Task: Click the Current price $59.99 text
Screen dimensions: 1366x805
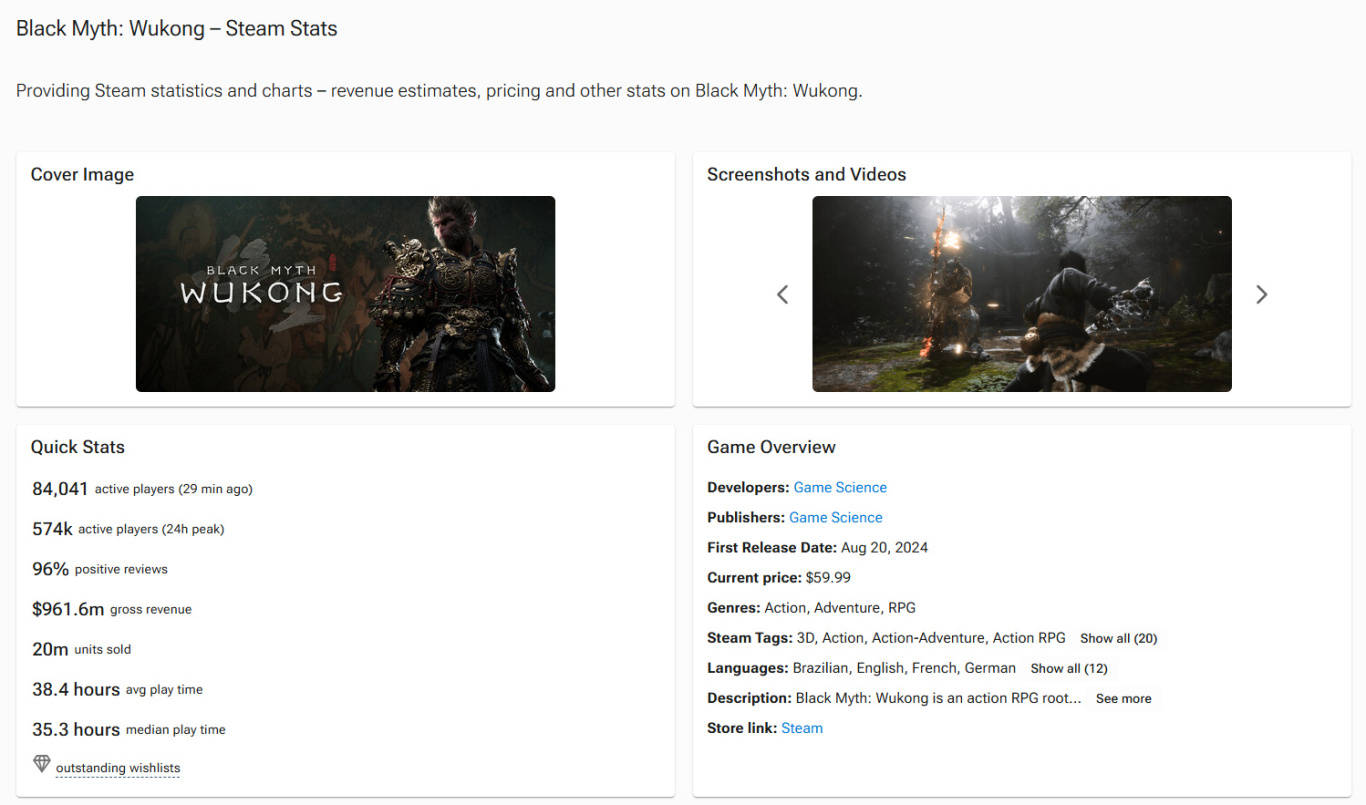Action: click(x=779, y=577)
